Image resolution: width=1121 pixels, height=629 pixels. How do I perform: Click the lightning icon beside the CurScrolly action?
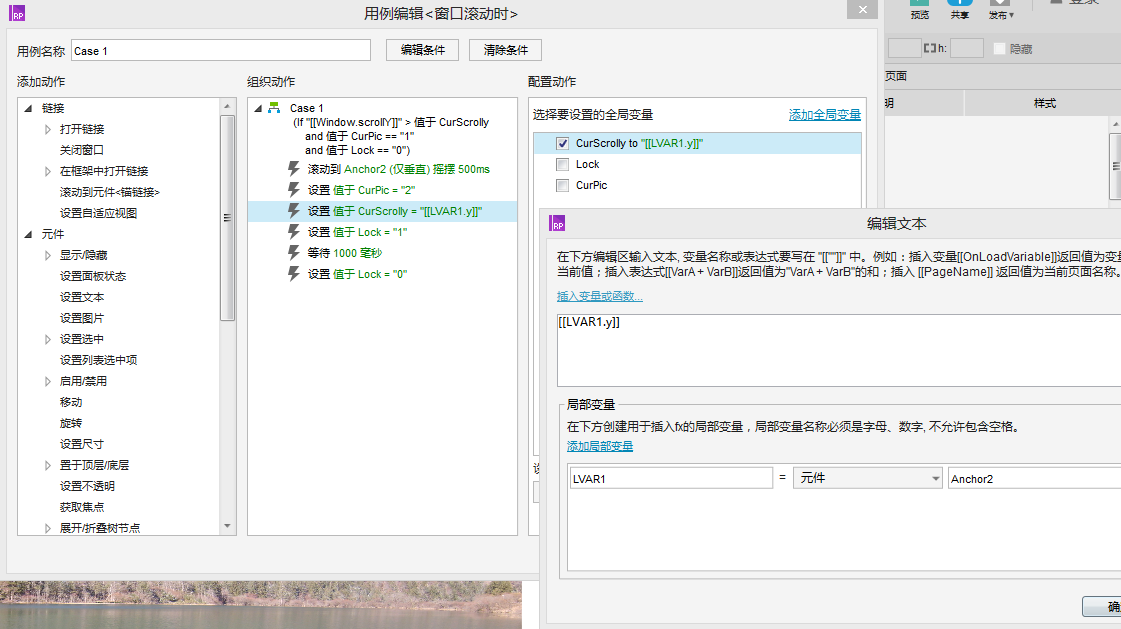pos(293,211)
